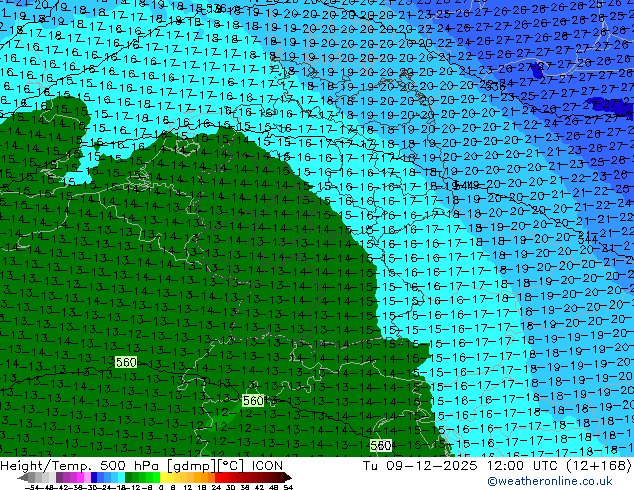Screen dimensions: 634x490
Task: Click the map title Height/Temp. 500 hPa
Action: [79, 466]
